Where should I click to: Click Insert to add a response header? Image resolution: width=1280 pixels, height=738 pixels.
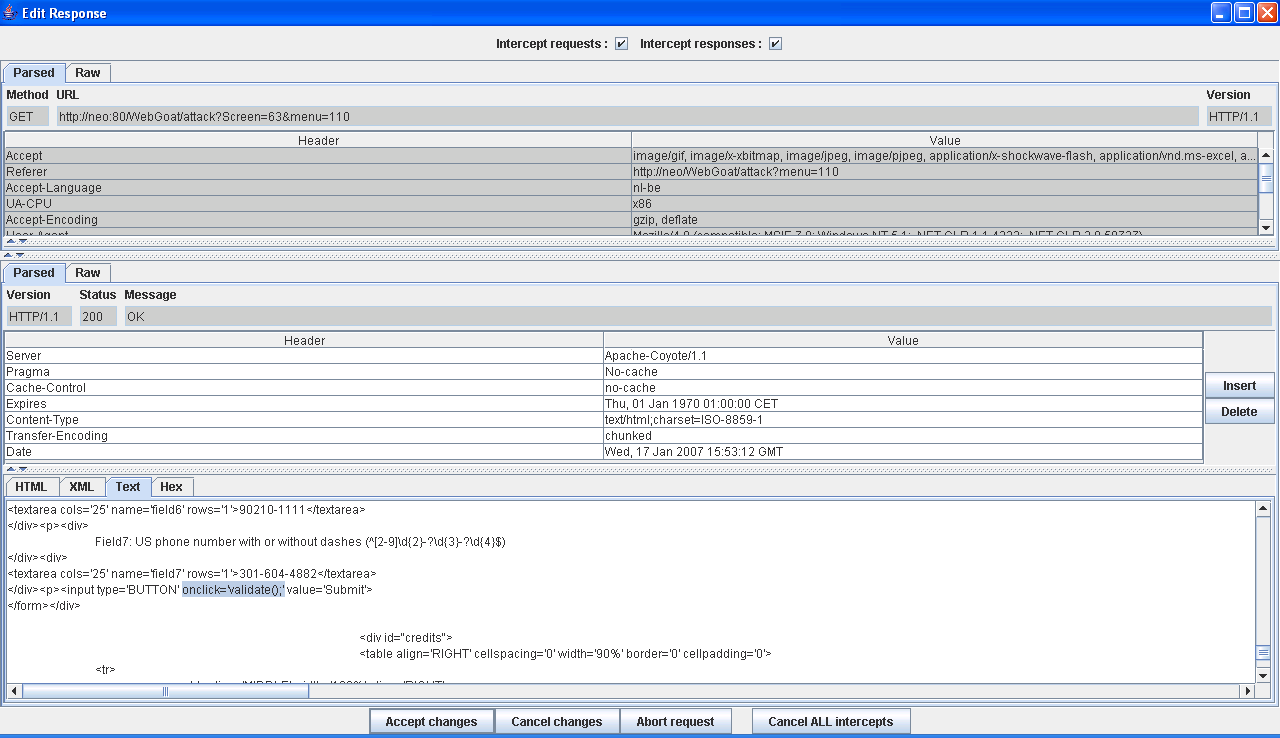coord(1239,386)
